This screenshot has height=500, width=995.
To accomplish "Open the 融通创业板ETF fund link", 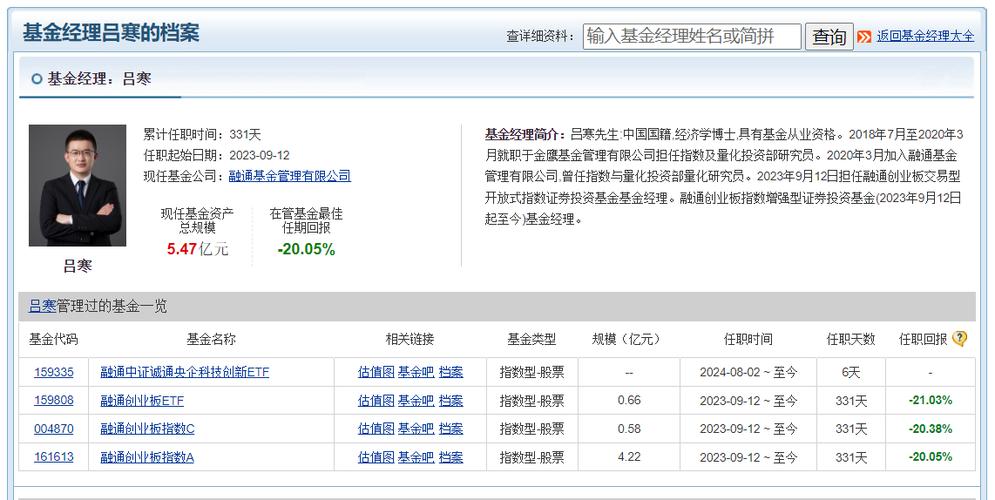I will 142,400.
